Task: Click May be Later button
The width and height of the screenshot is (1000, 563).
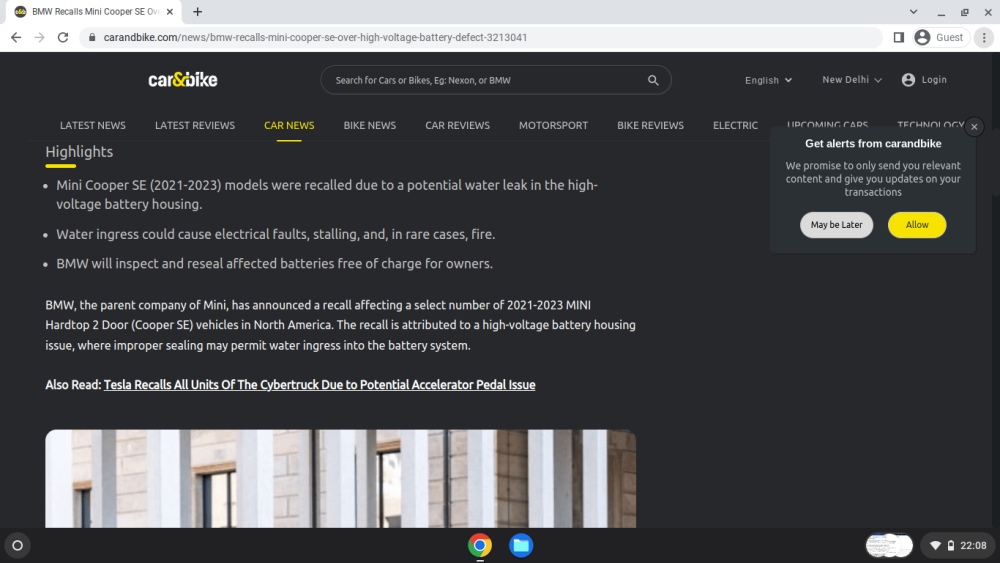Action: click(x=836, y=225)
